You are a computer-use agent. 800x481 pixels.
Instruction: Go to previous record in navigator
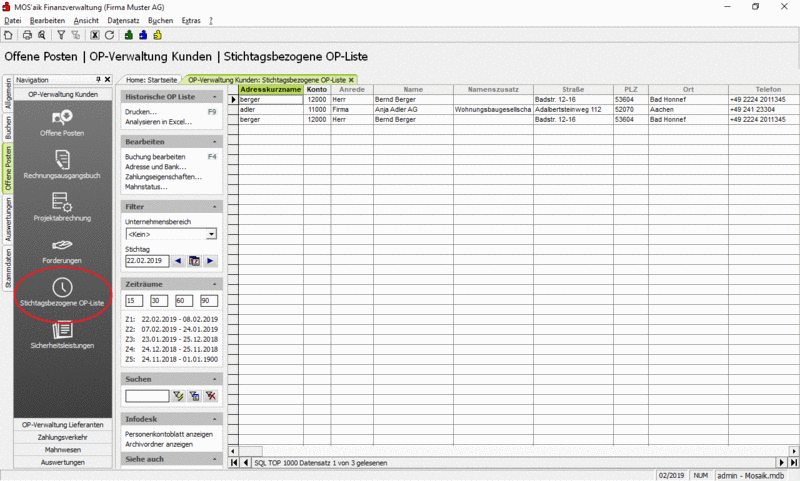coord(245,463)
